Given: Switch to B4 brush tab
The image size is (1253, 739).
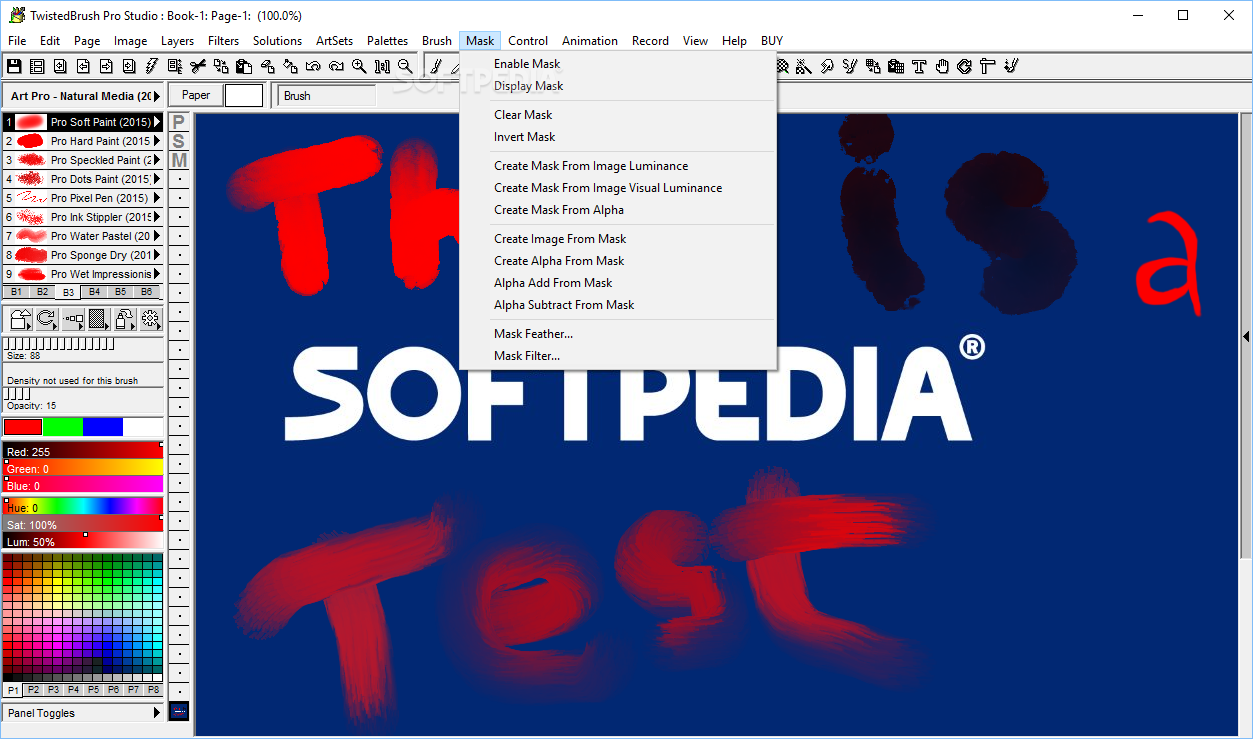Looking at the screenshot, I should 94,292.
